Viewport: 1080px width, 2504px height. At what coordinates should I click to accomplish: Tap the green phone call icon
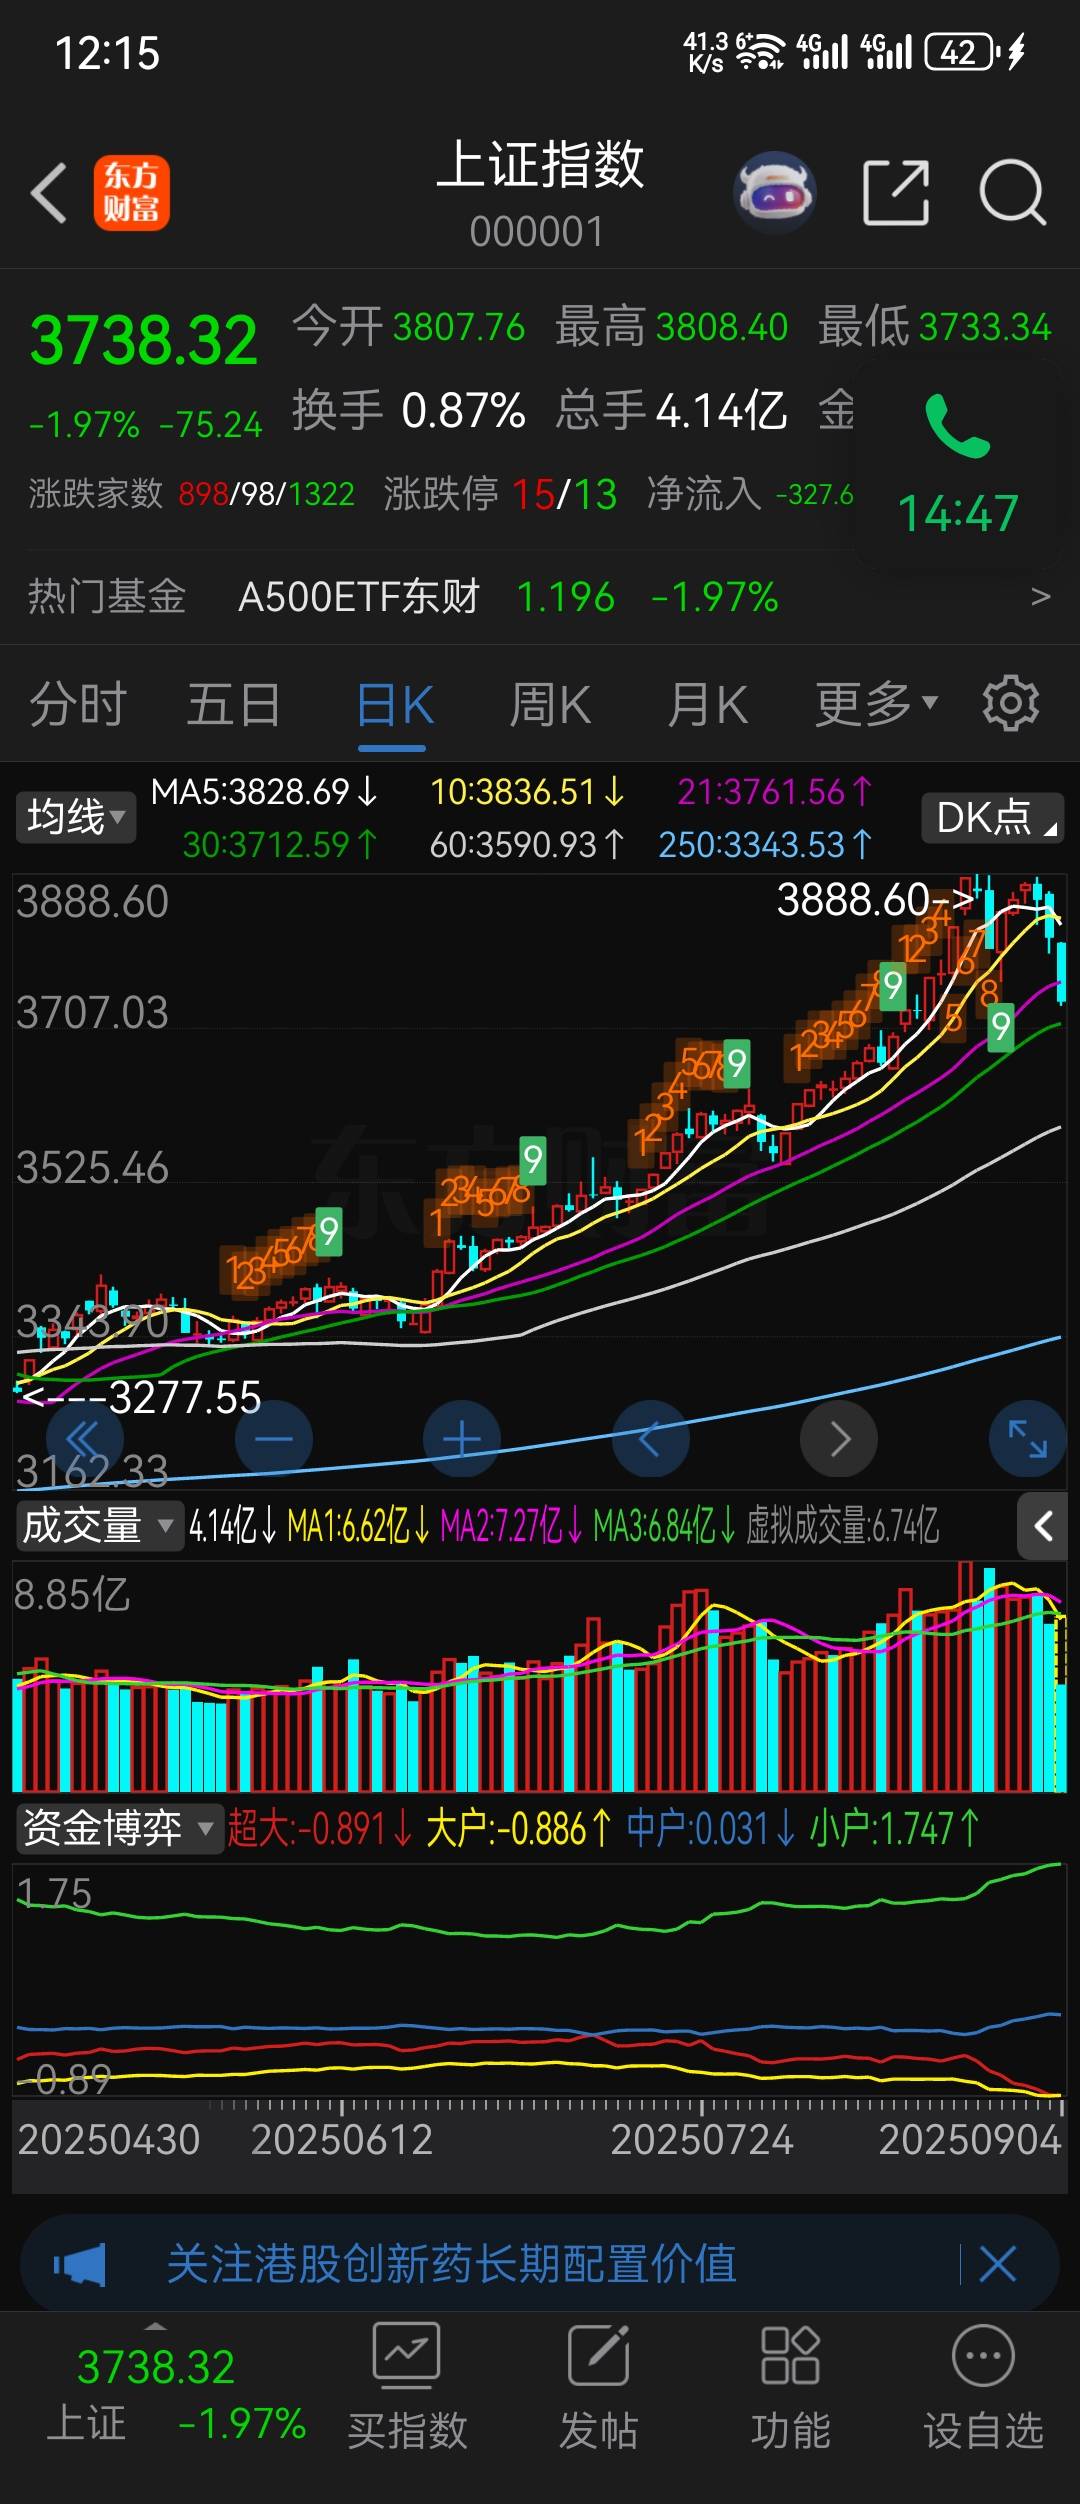957,427
